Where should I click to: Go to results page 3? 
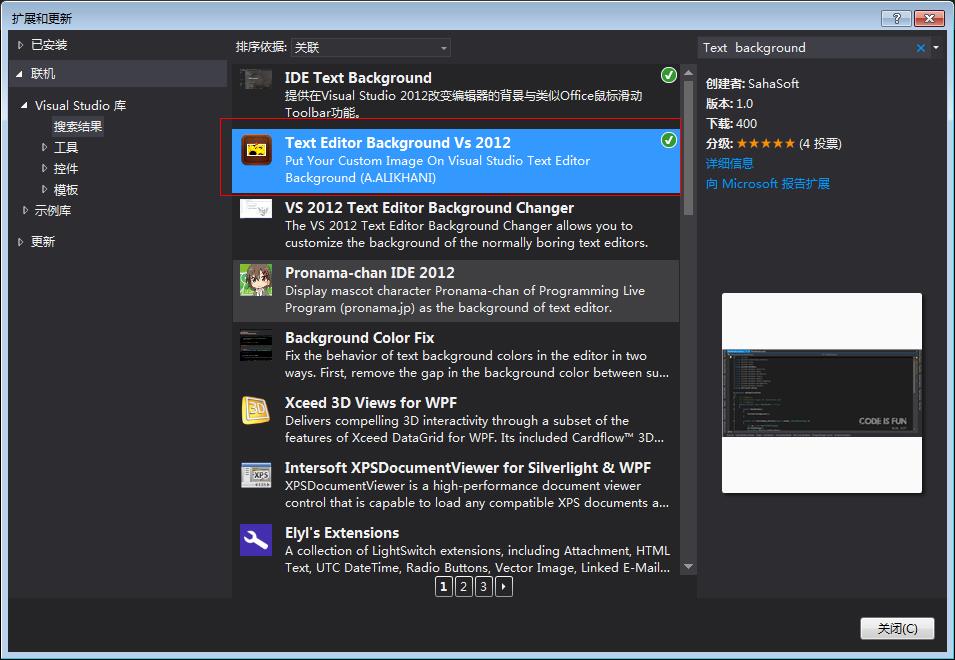tap(484, 587)
